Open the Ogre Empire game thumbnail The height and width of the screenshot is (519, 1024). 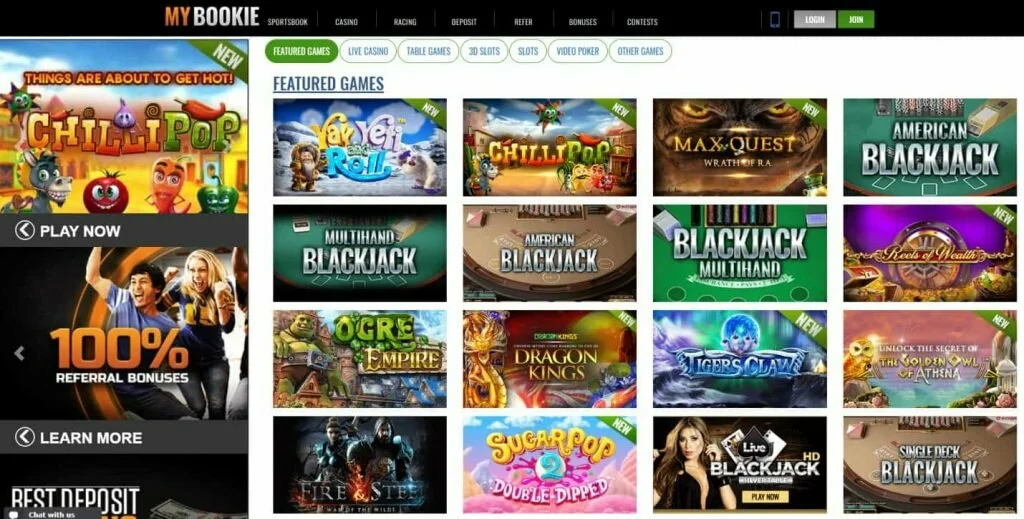point(360,358)
